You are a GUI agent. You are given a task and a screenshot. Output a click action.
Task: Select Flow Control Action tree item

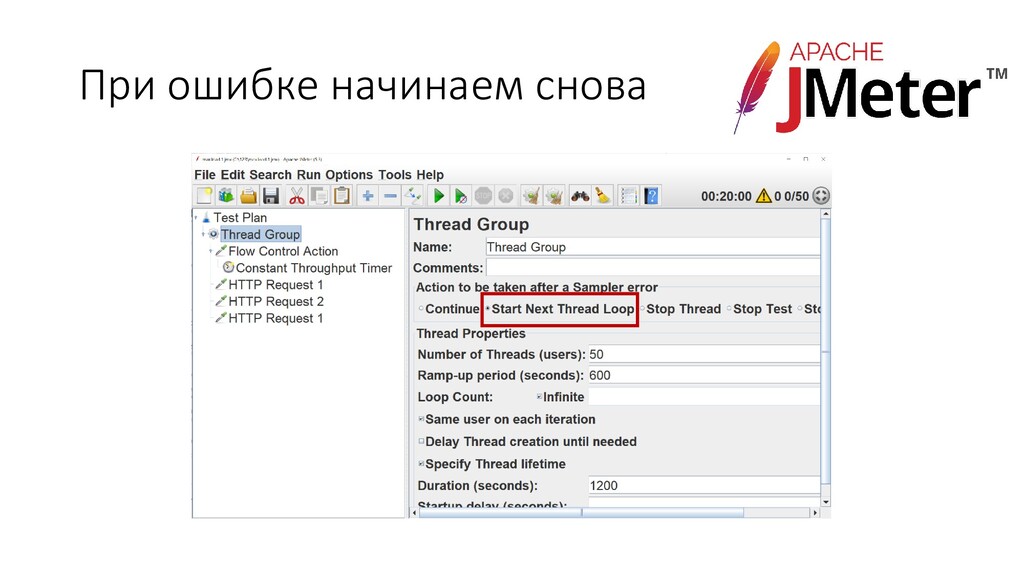tap(283, 251)
